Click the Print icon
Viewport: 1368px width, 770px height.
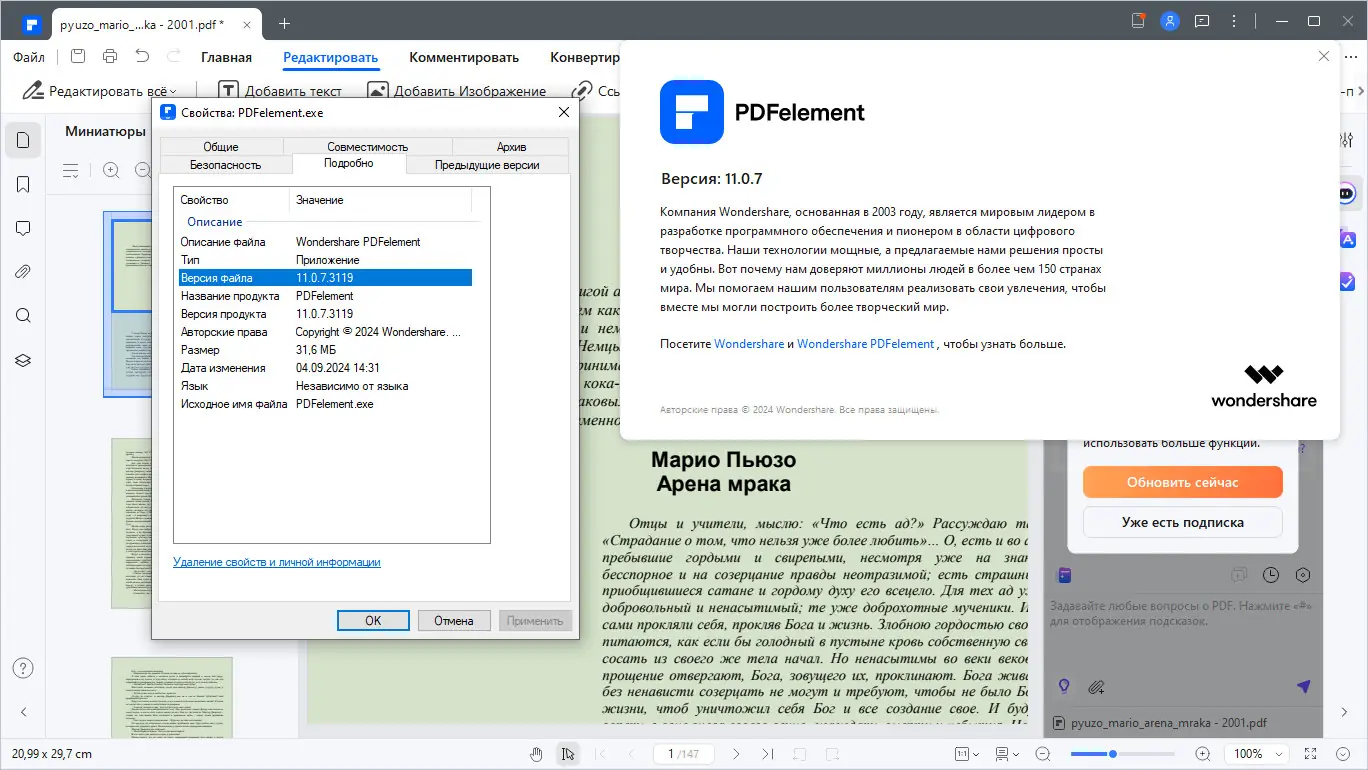[x=110, y=57]
